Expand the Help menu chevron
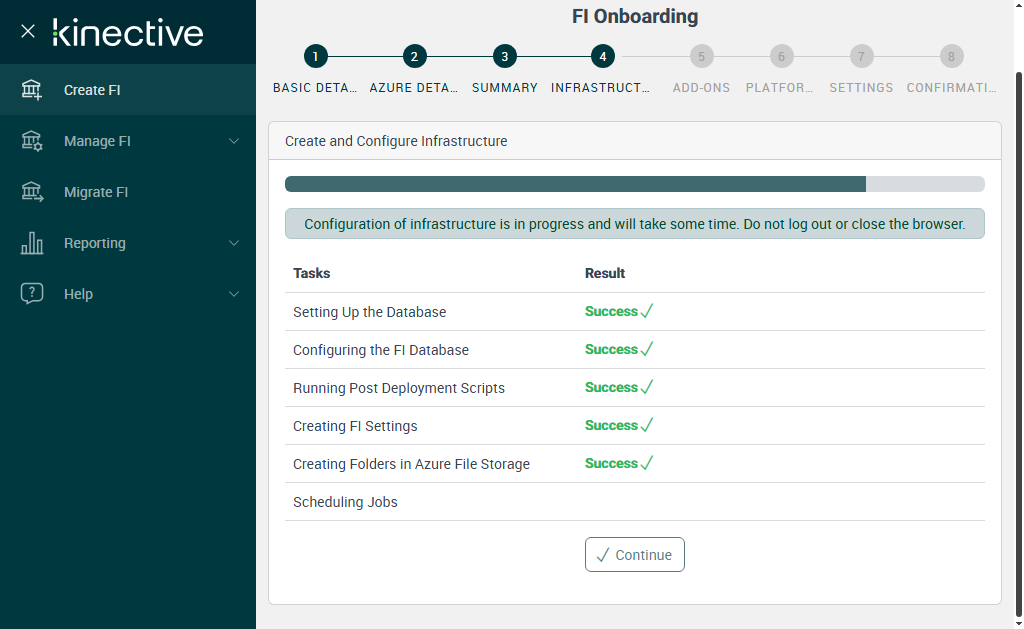 click(x=234, y=294)
